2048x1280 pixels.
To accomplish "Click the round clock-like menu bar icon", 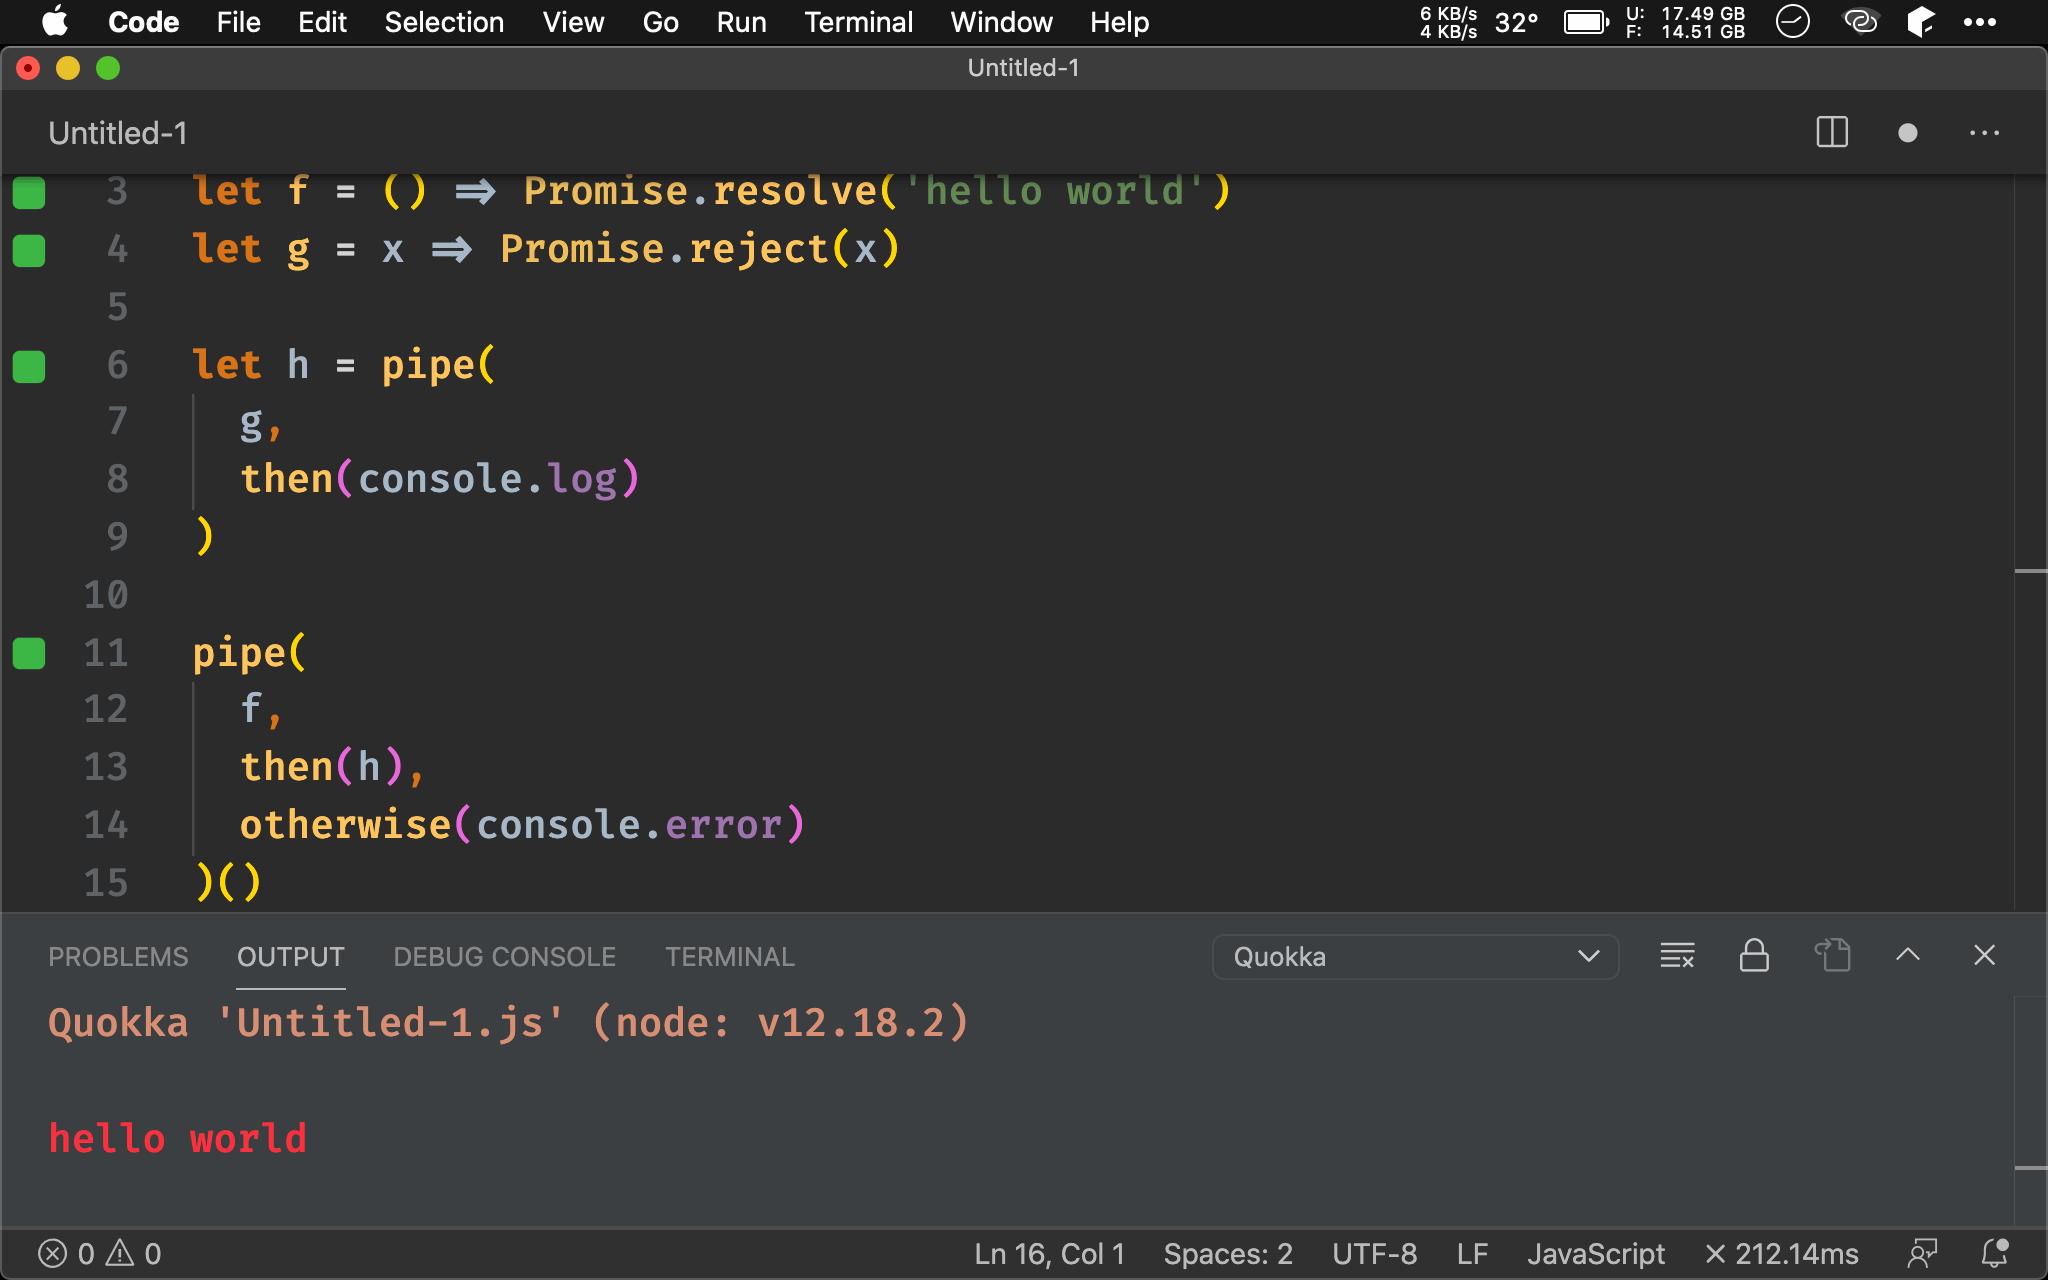I will coord(1792,22).
